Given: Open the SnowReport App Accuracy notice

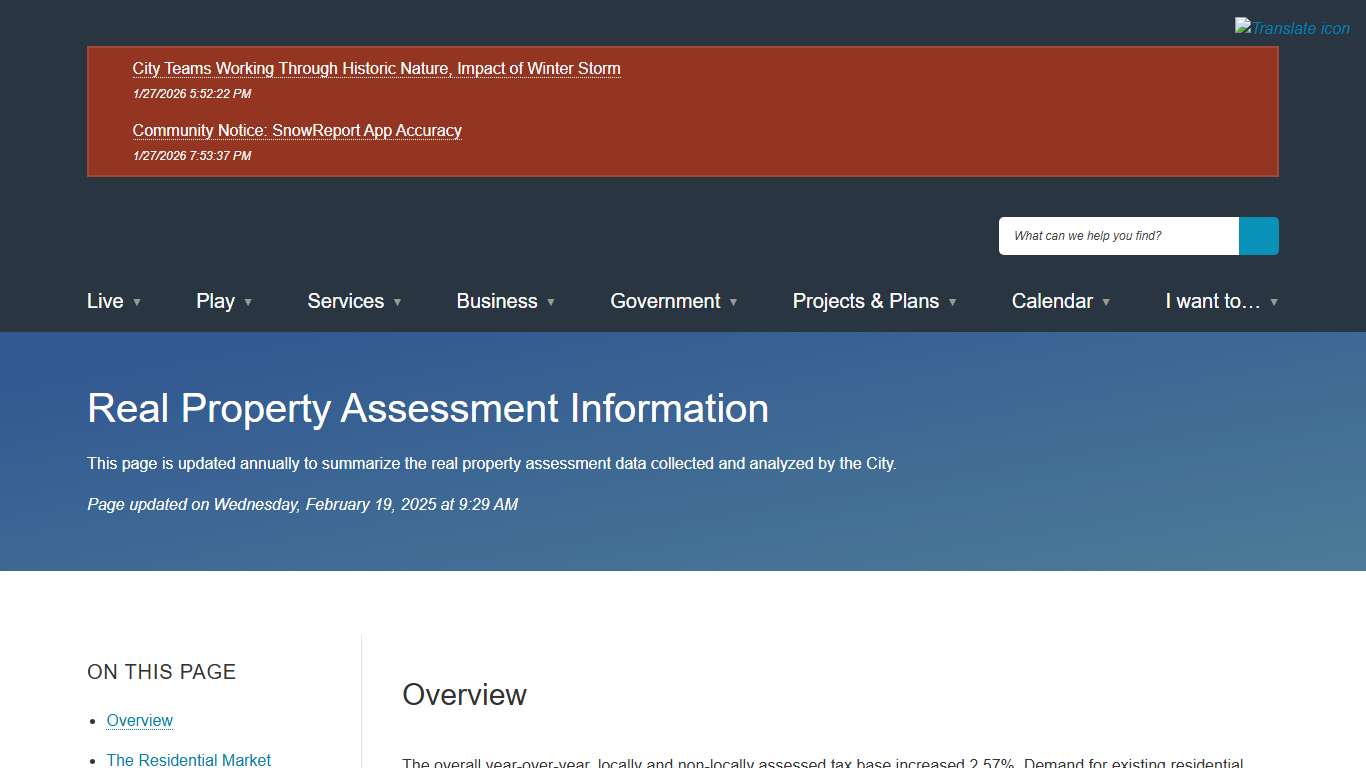Looking at the screenshot, I should (297, 130).
